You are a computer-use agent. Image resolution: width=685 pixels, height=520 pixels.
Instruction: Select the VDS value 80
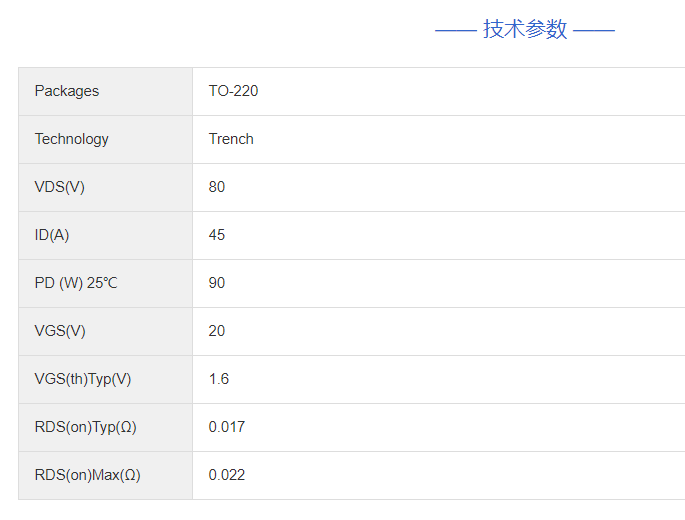(217, 187)
